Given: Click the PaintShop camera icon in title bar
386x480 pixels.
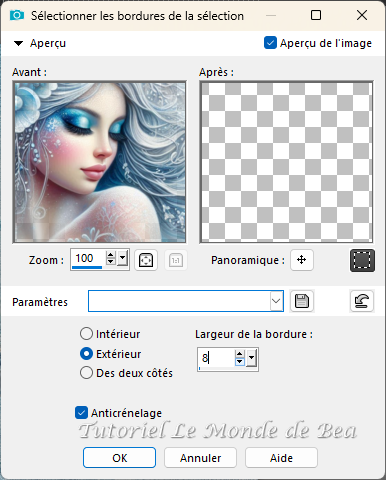Looking at the screenshot, I should pyautogui.click(x=17, y=15).
